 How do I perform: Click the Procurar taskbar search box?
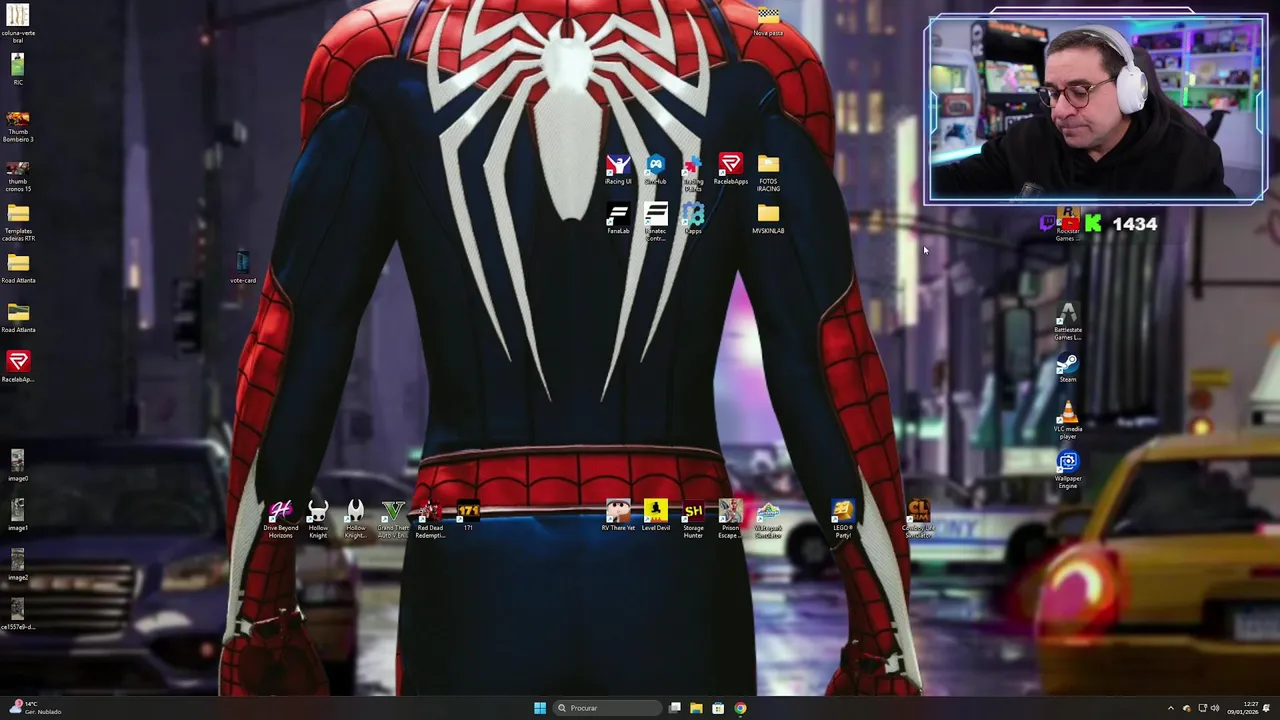[608, 708]
